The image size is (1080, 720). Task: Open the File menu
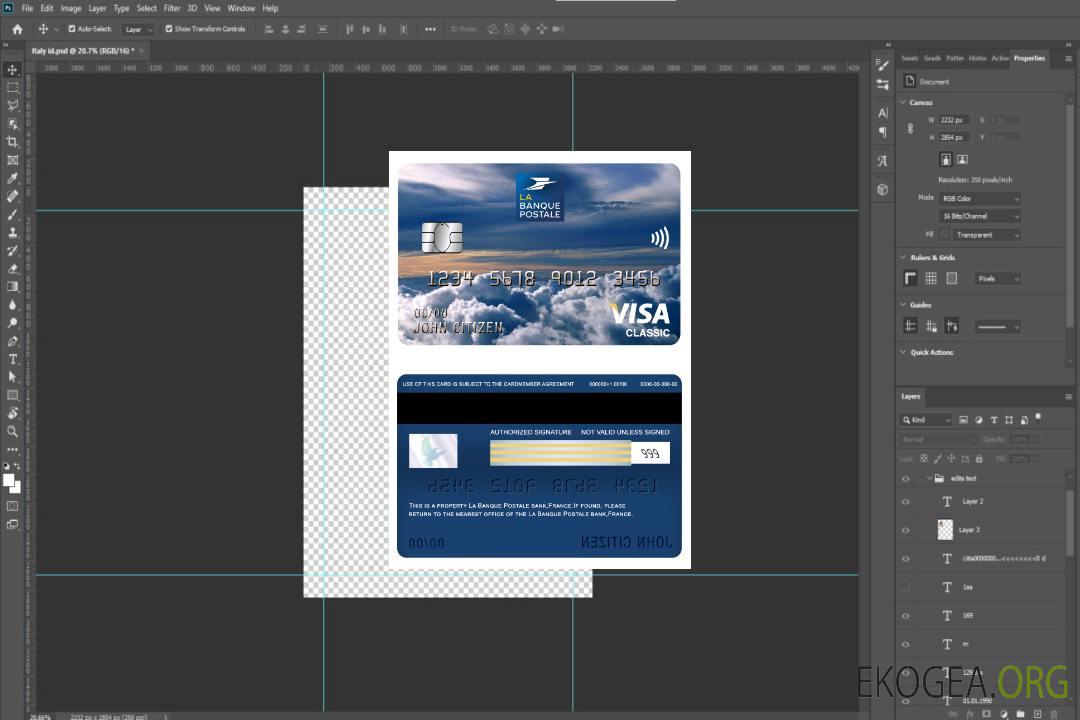pyautogui.click(x=28, y=8)
